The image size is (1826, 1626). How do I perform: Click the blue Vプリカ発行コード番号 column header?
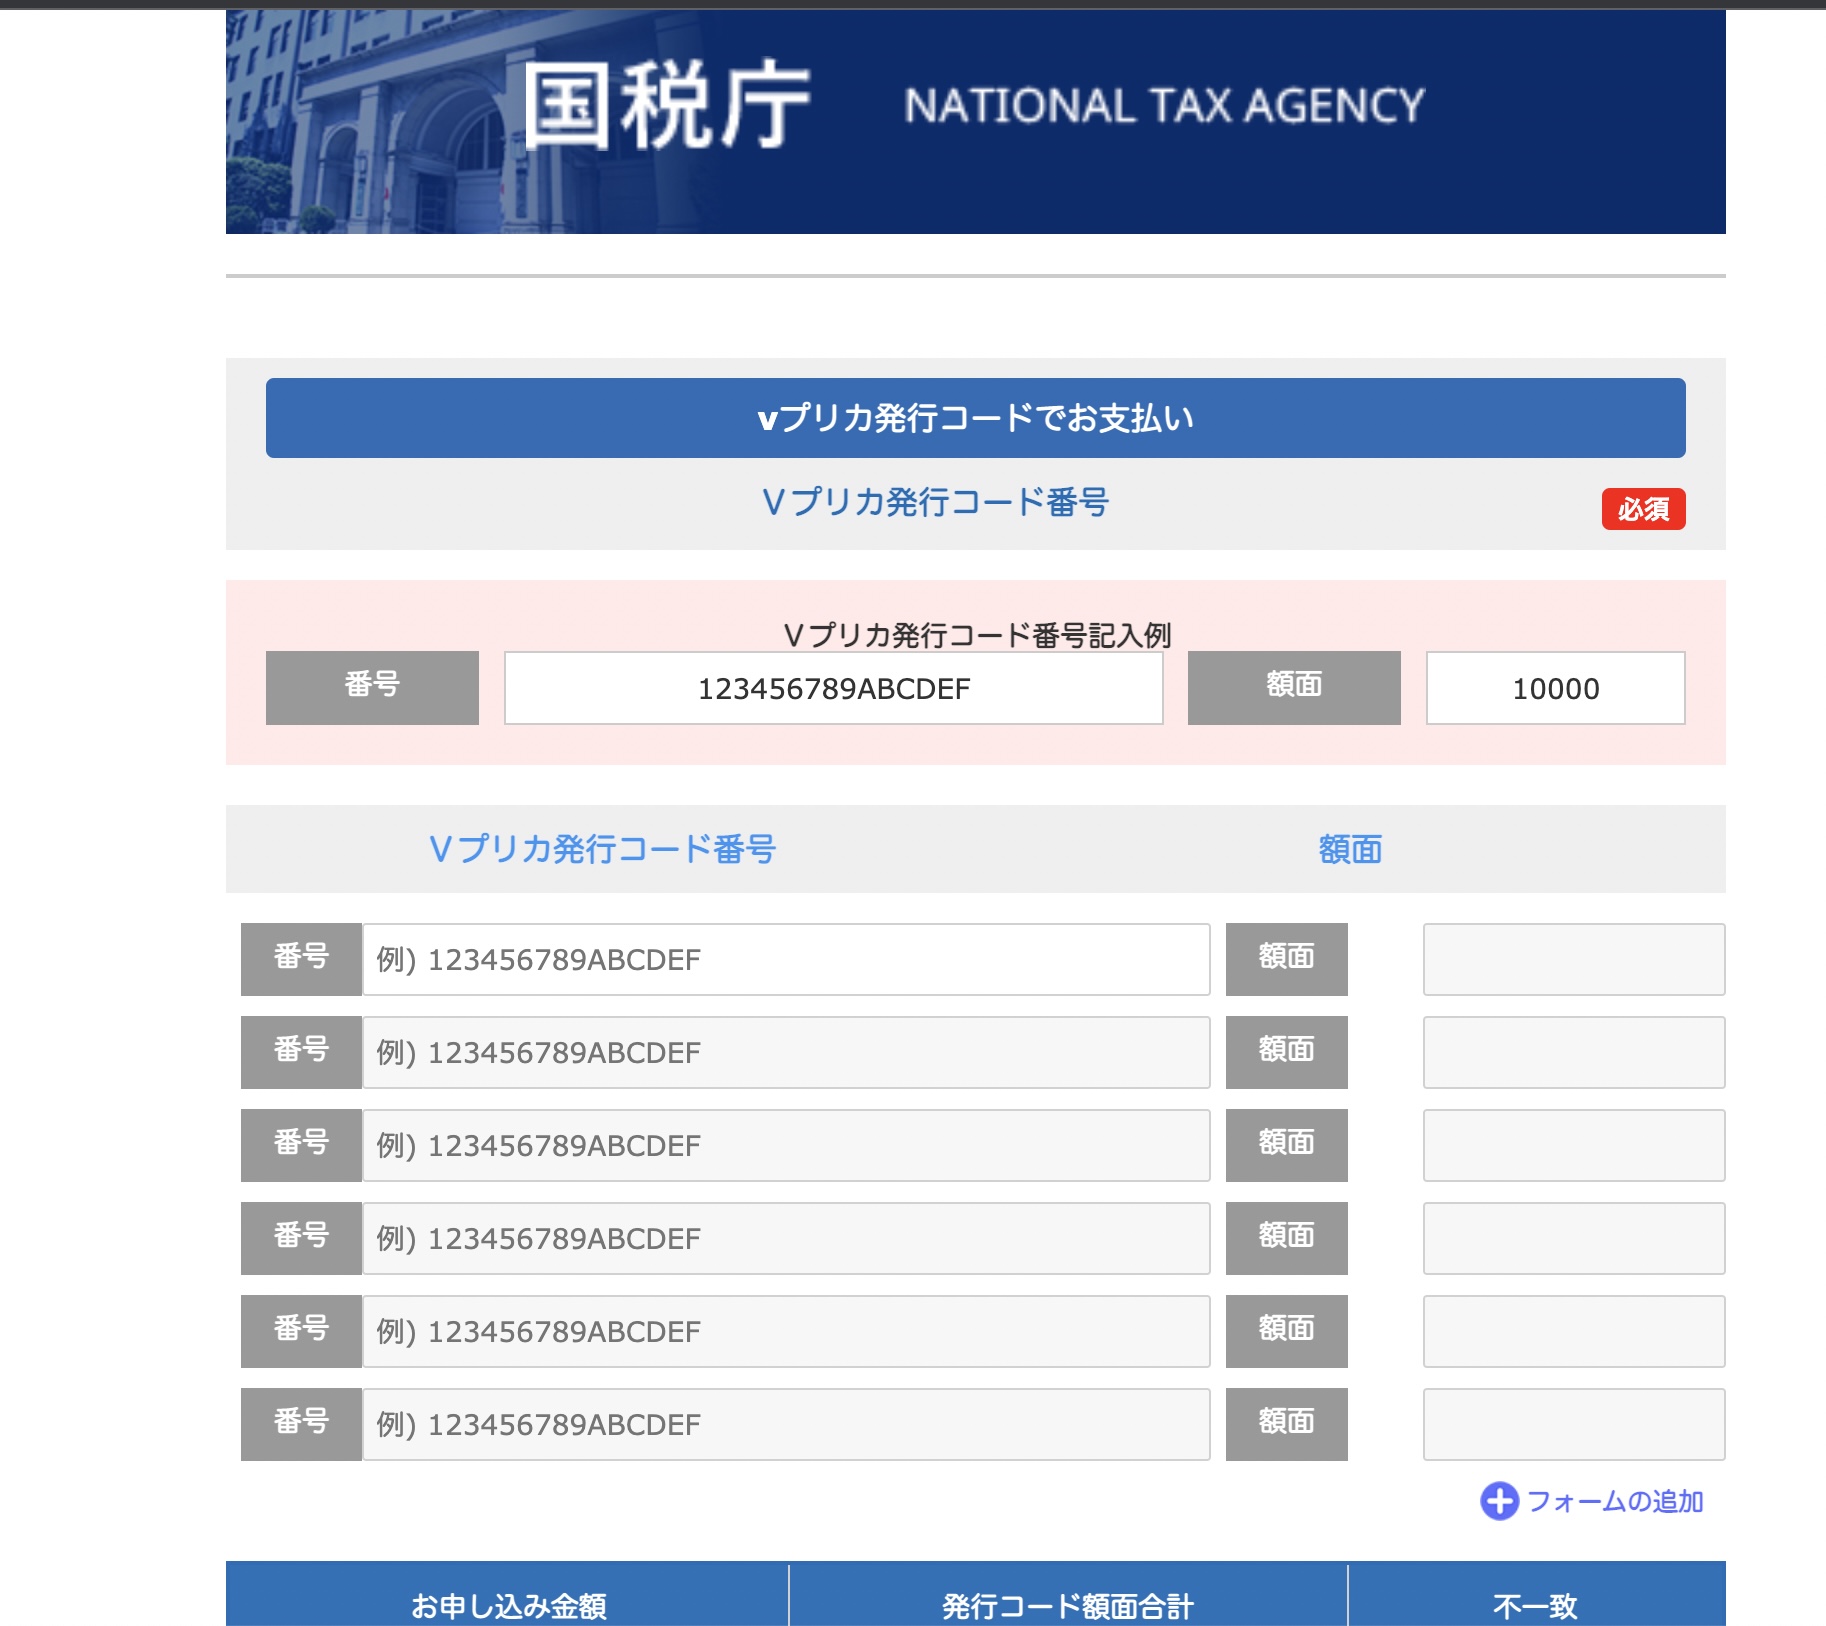(x=602, y=849)
